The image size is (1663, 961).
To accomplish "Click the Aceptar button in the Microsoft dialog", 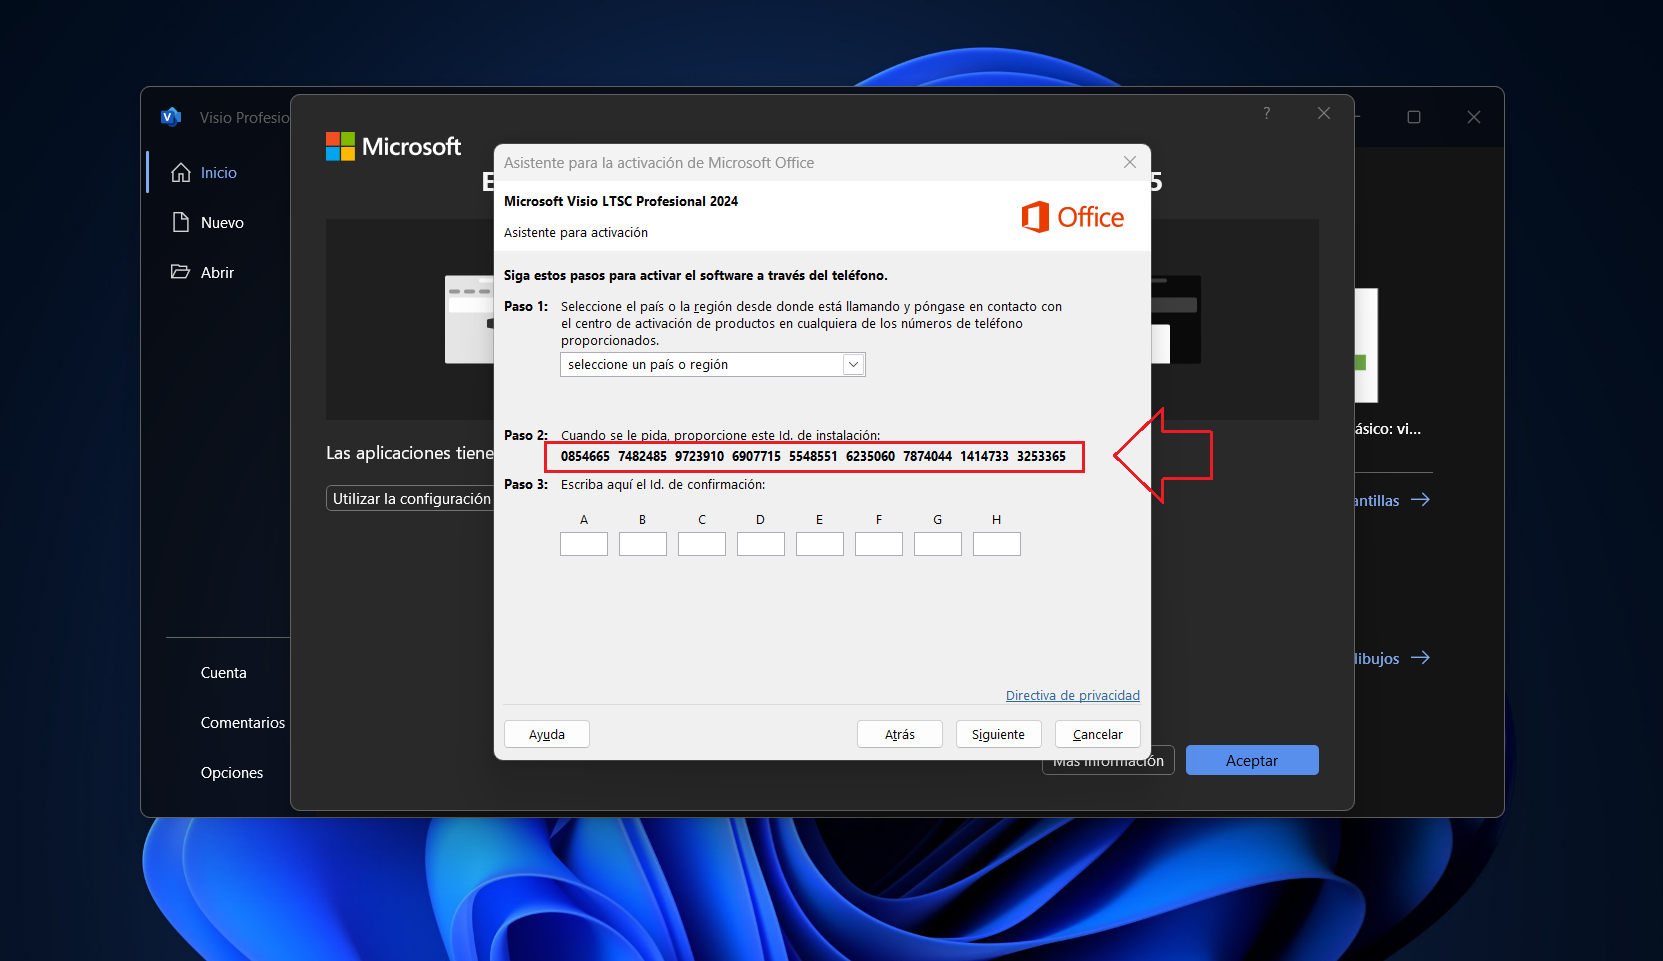I will coord(1252,760).
